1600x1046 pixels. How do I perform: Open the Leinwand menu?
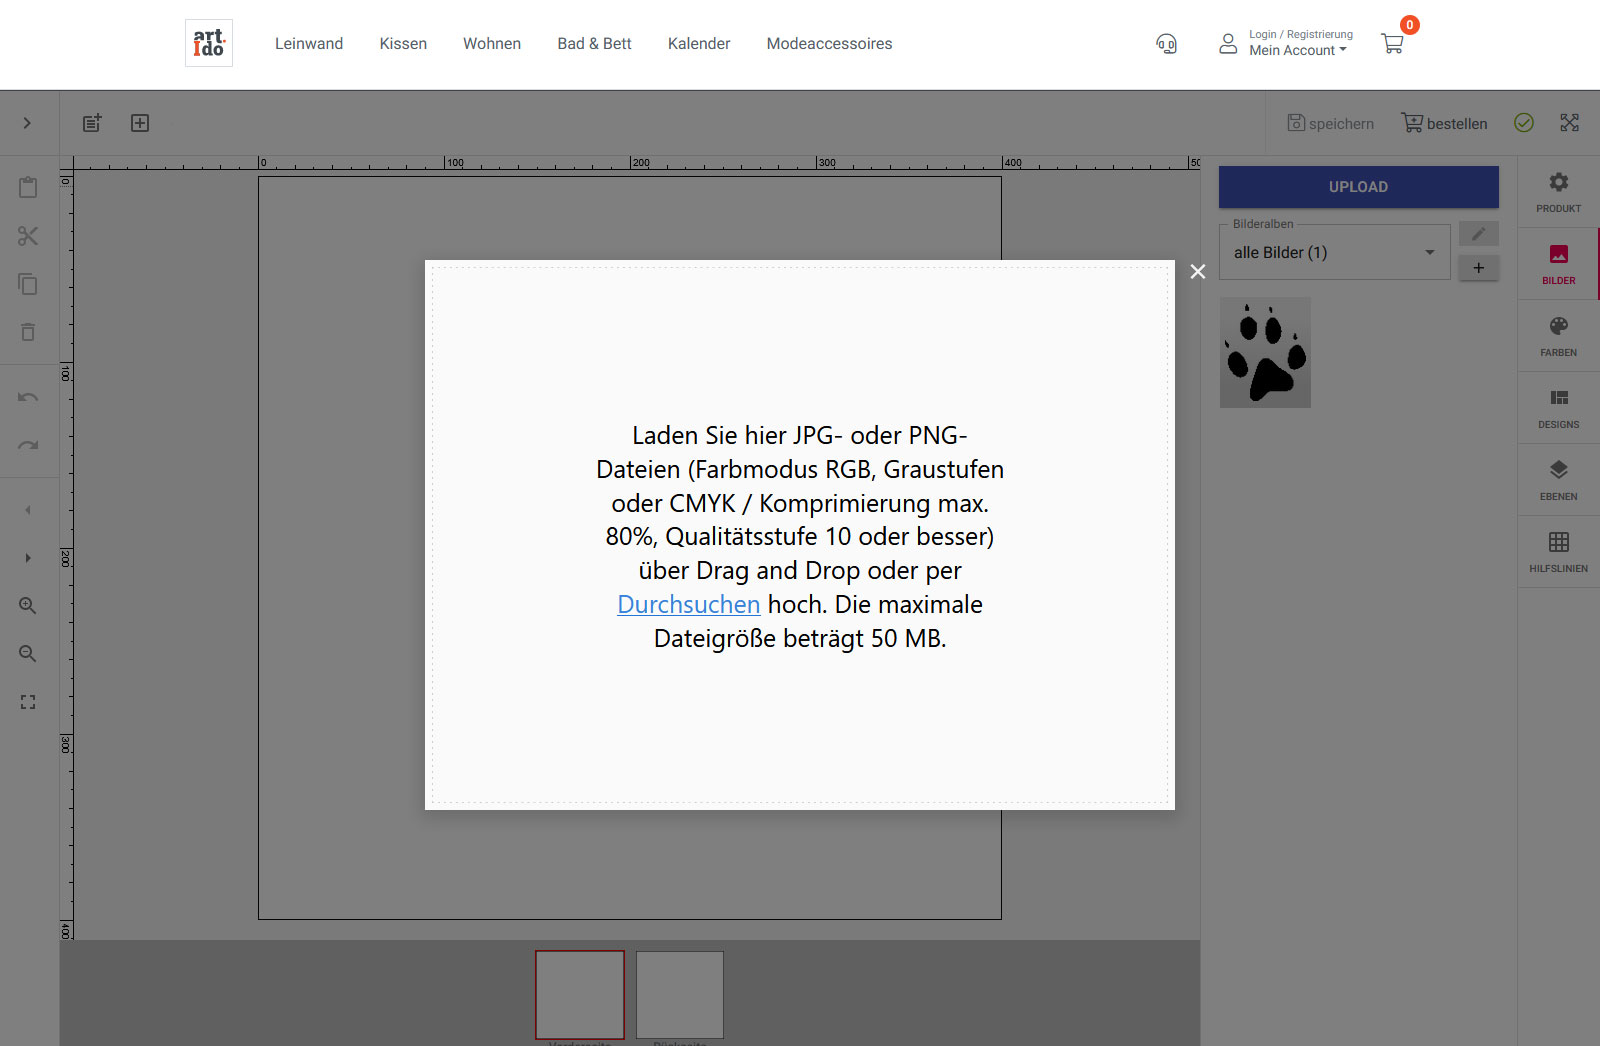[309, 44]
